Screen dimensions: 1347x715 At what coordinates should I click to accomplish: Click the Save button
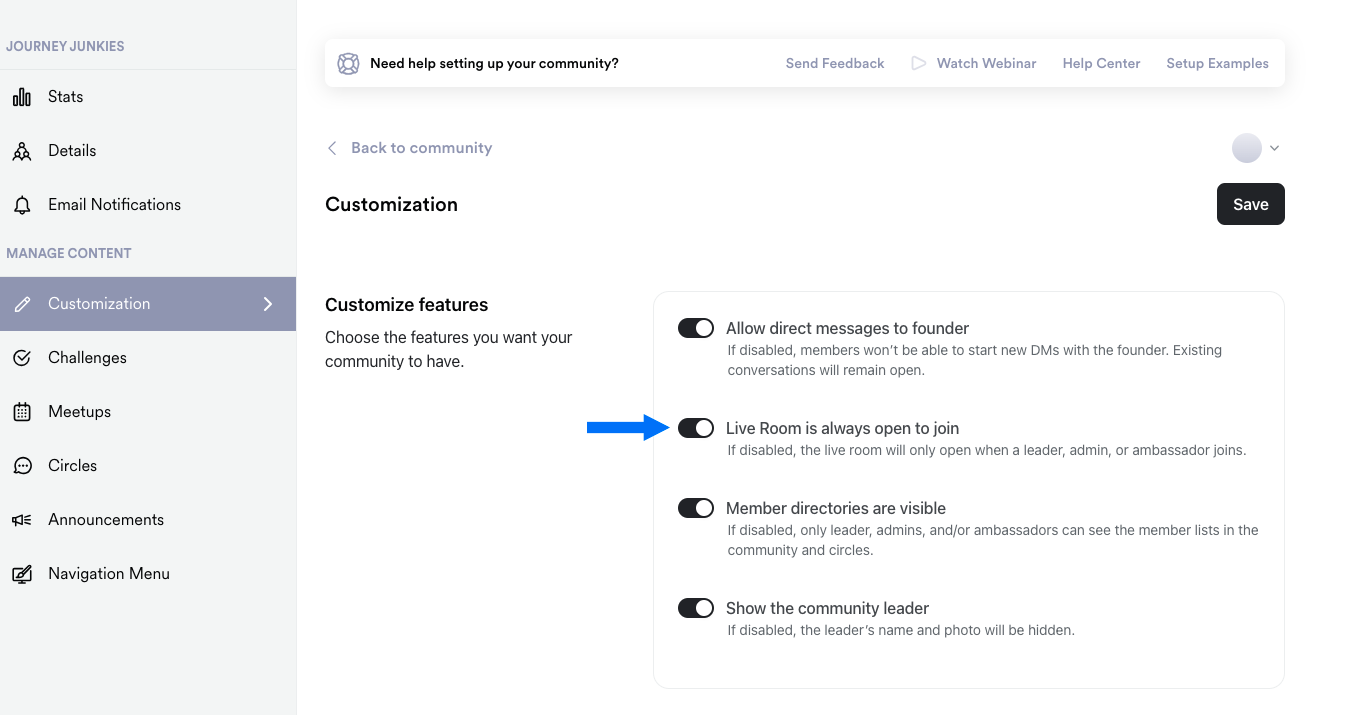click(1250, 204)
